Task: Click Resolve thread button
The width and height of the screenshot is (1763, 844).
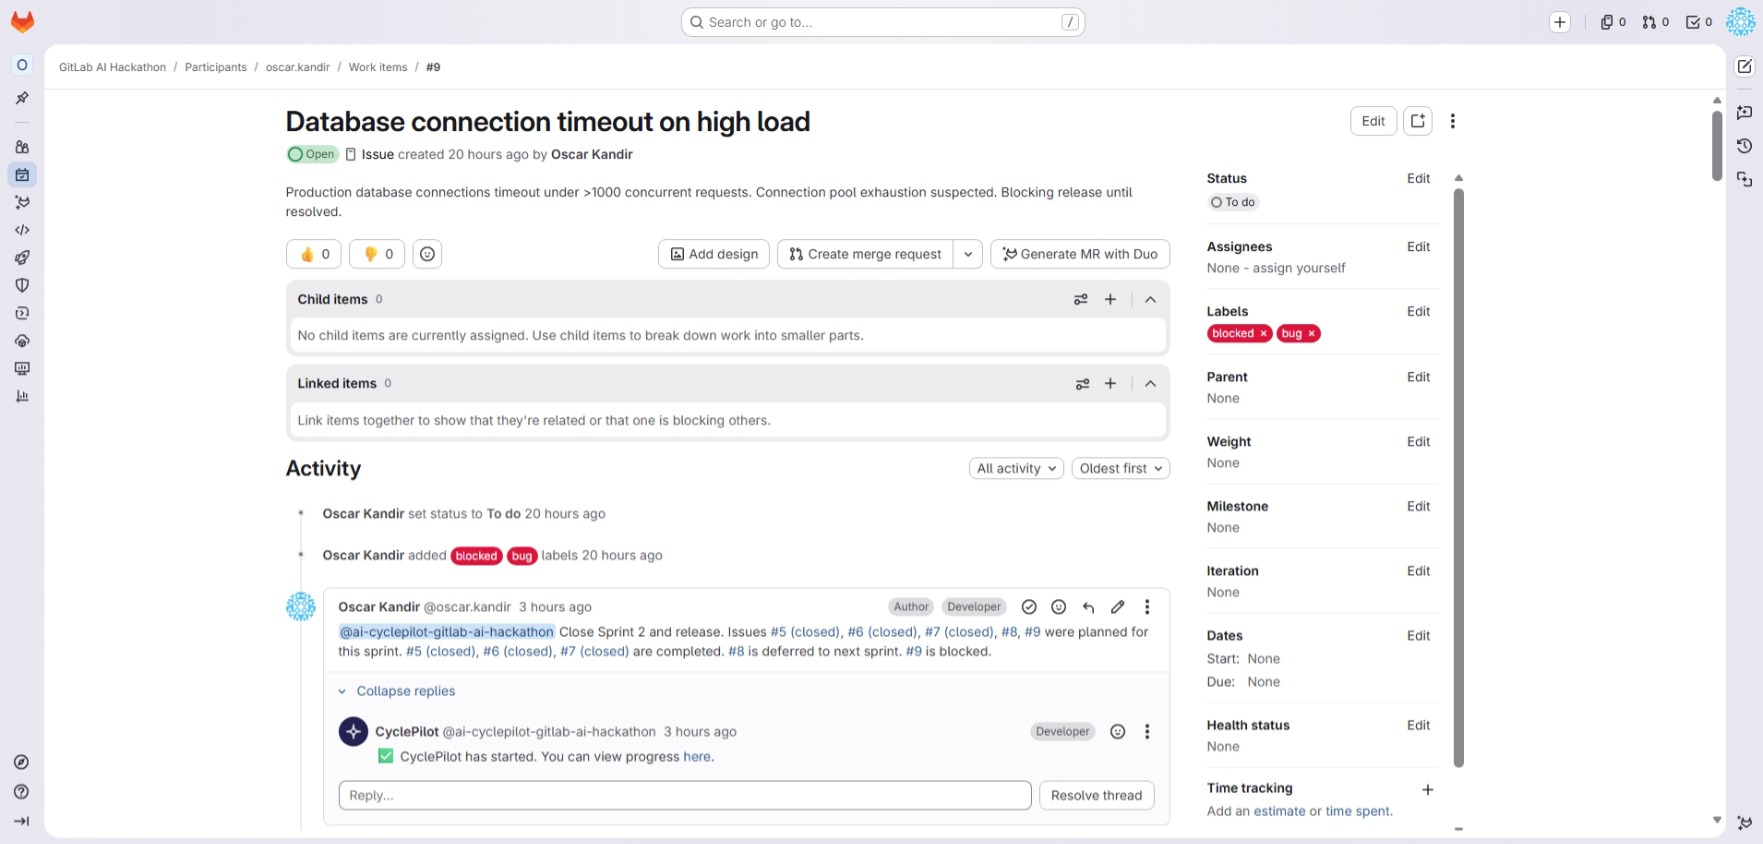Action: pyautogui.click(x=1096, y=796)
